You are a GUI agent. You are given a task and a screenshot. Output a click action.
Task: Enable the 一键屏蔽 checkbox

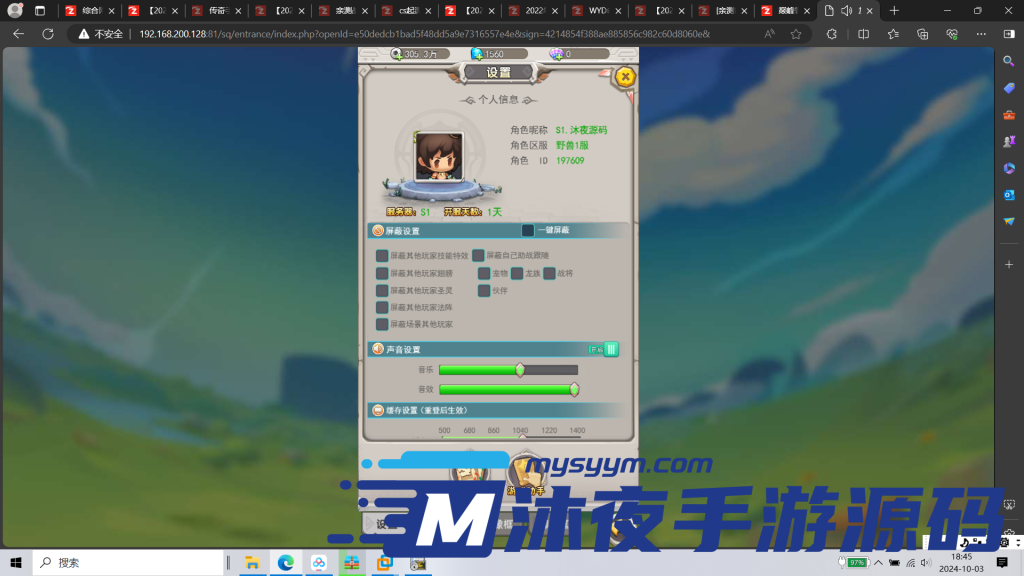[x=529, y=230]
